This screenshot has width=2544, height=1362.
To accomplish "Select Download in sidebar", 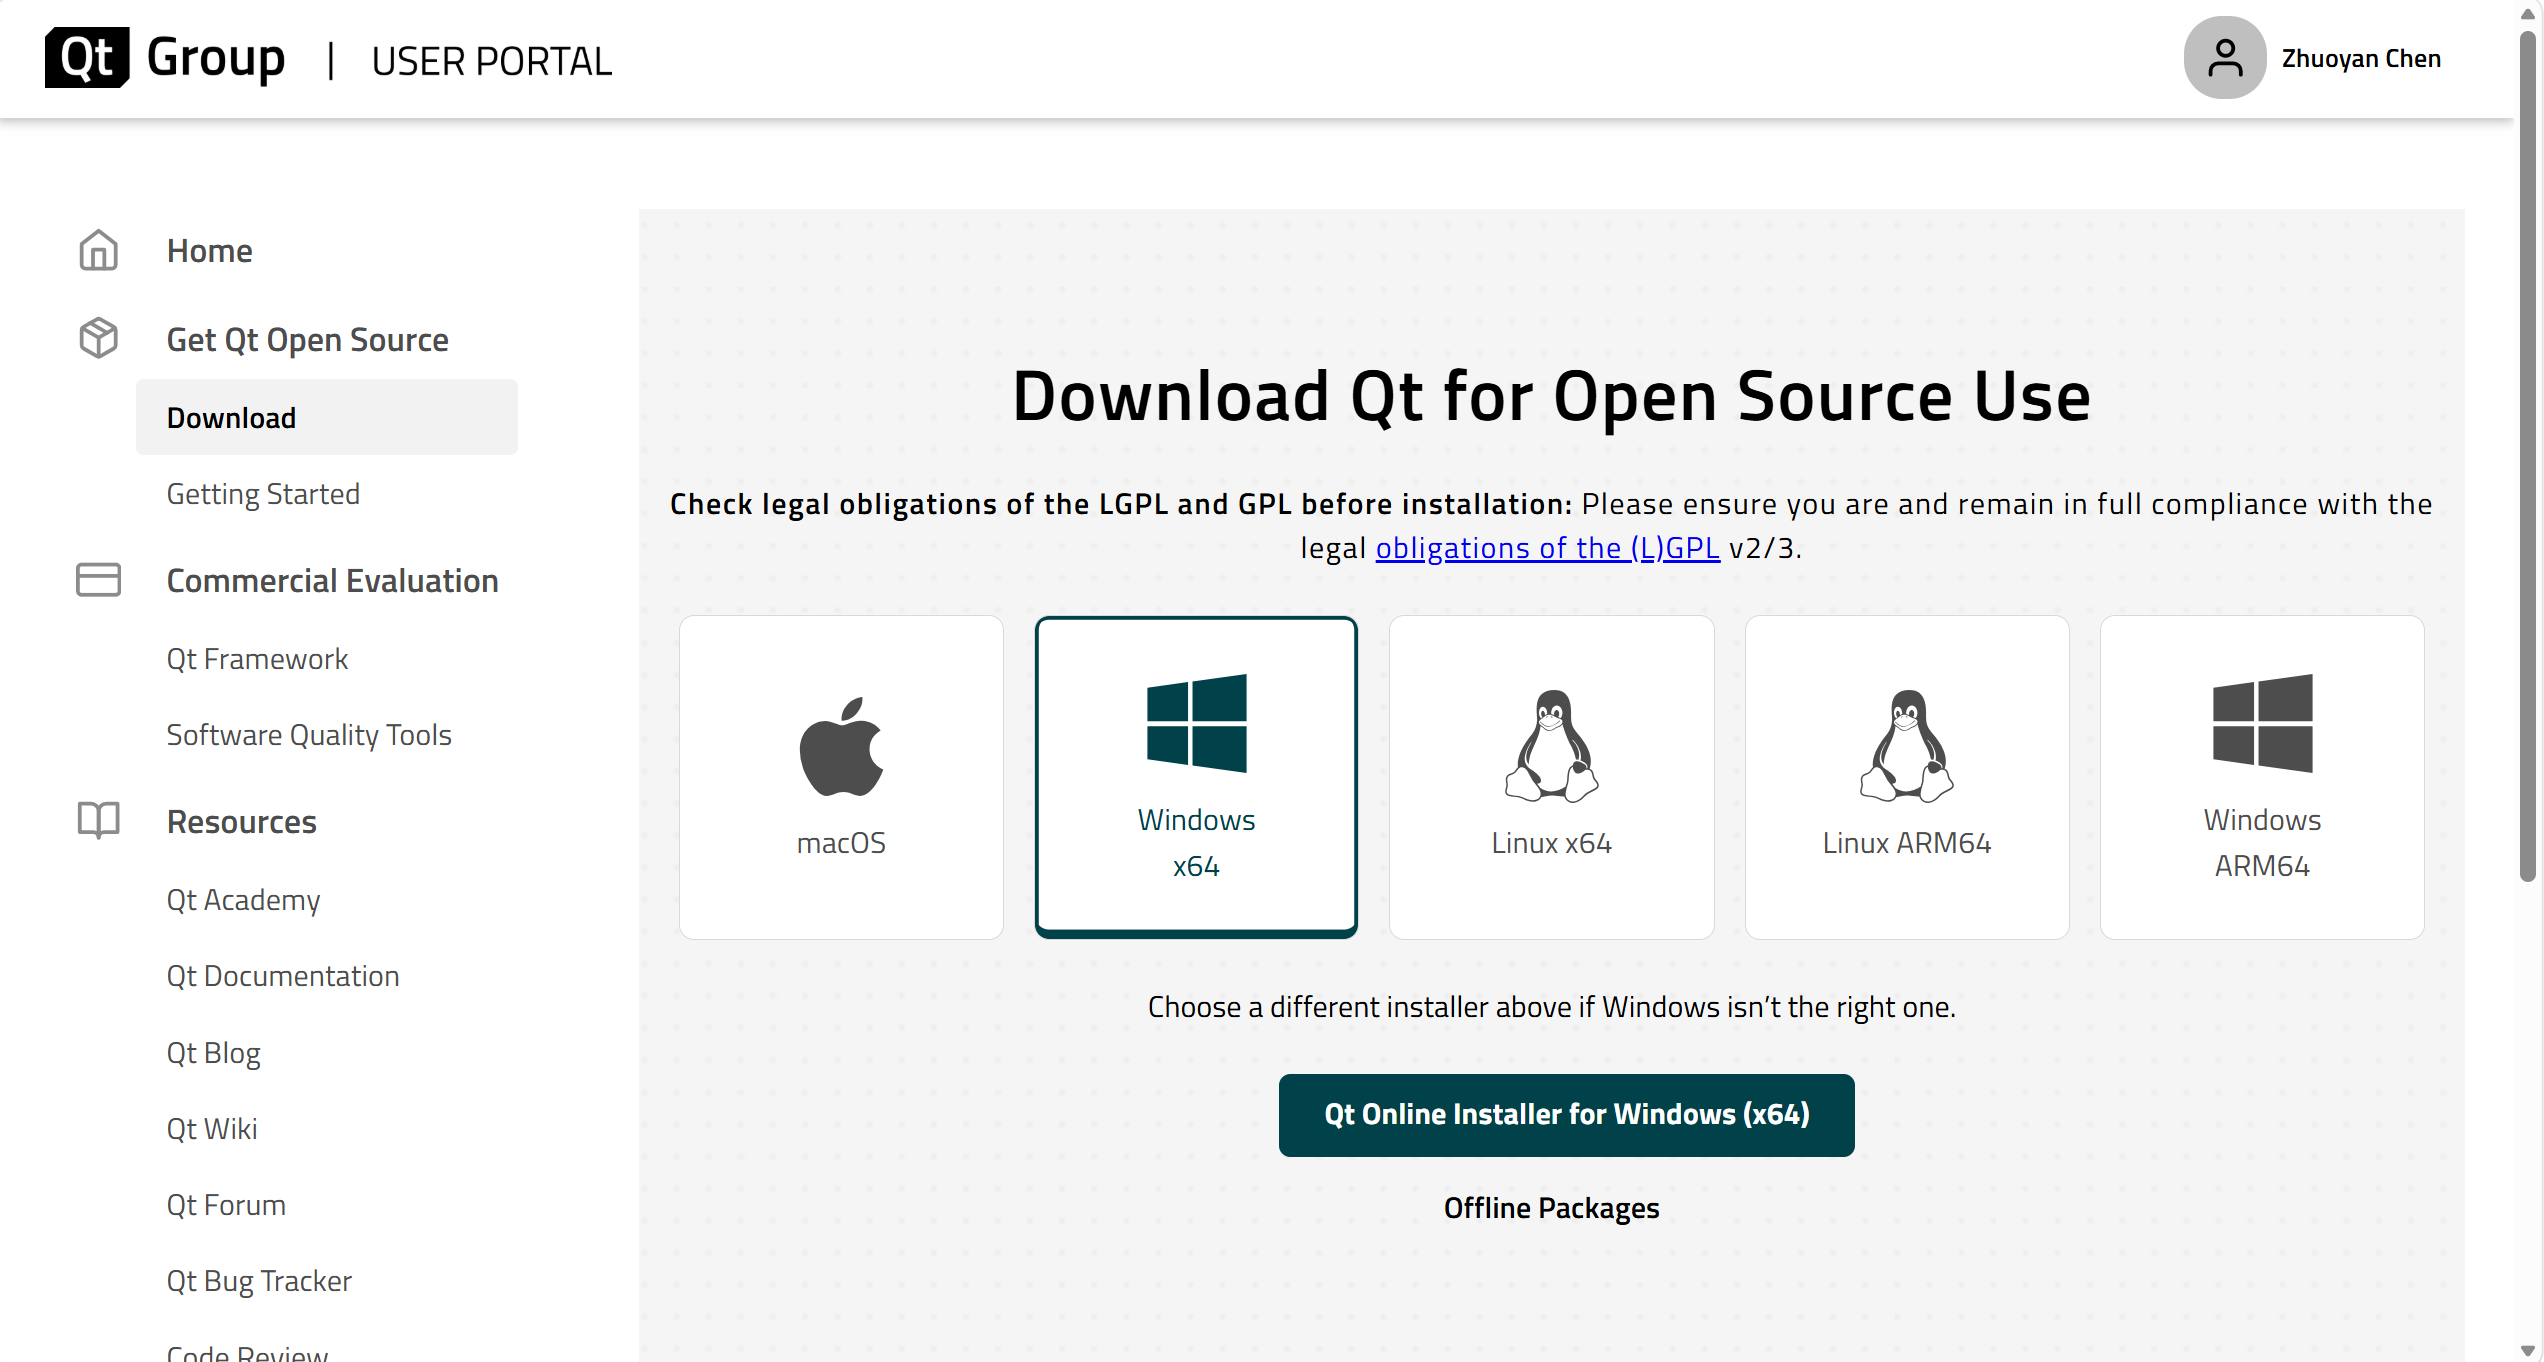I will tap(327, 417).
